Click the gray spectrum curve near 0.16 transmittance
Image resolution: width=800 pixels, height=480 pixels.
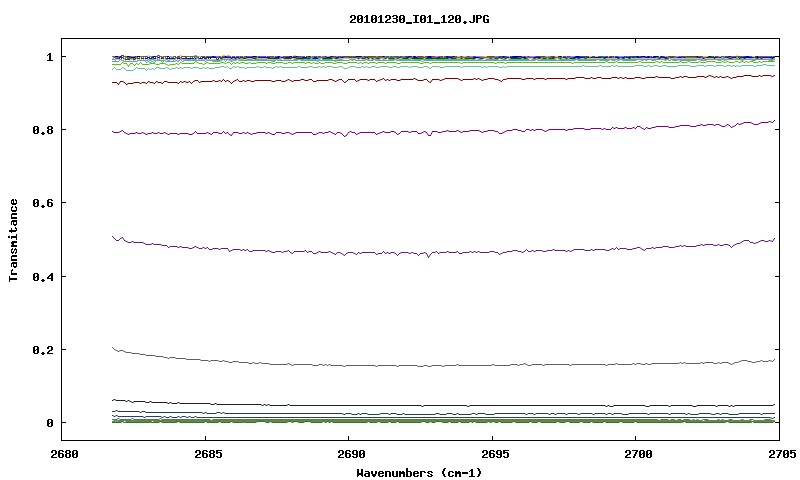[x=444, y=365]
